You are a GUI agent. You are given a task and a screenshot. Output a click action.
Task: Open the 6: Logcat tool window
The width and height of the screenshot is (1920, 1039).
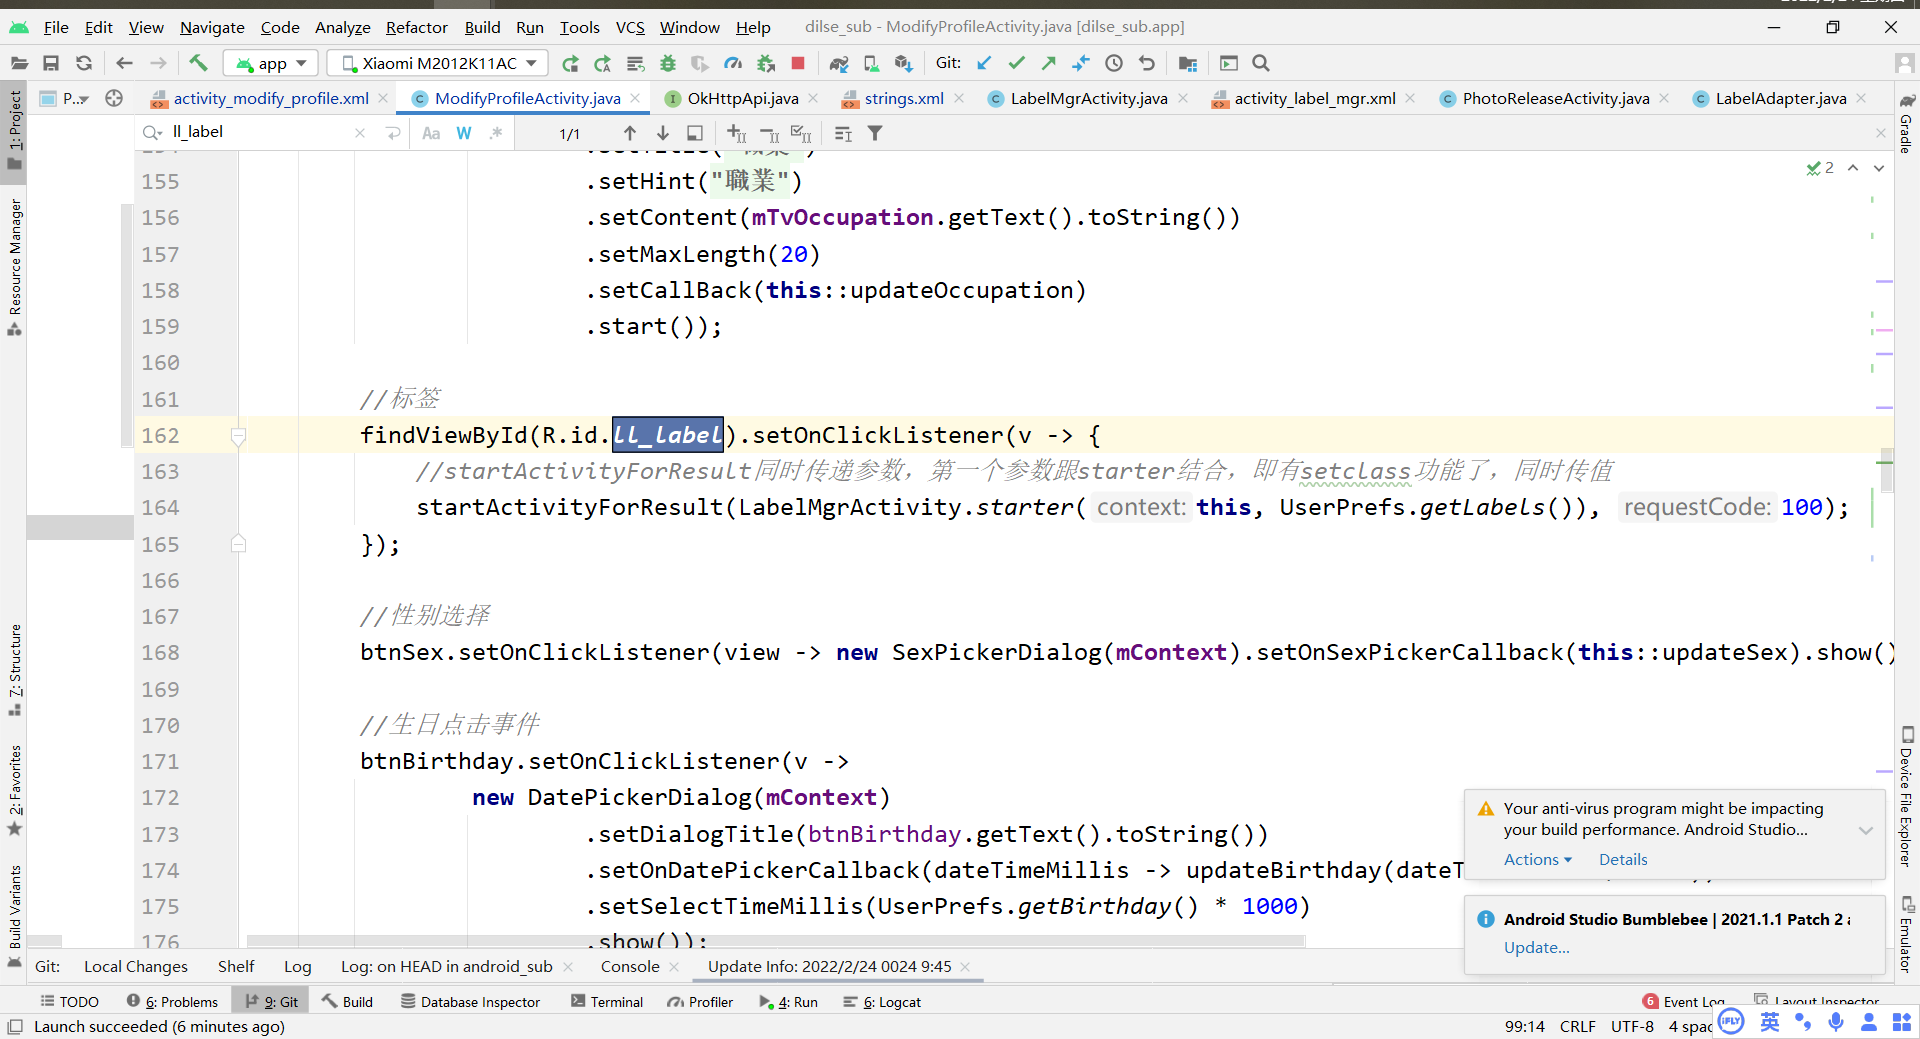pos(882,1001)
